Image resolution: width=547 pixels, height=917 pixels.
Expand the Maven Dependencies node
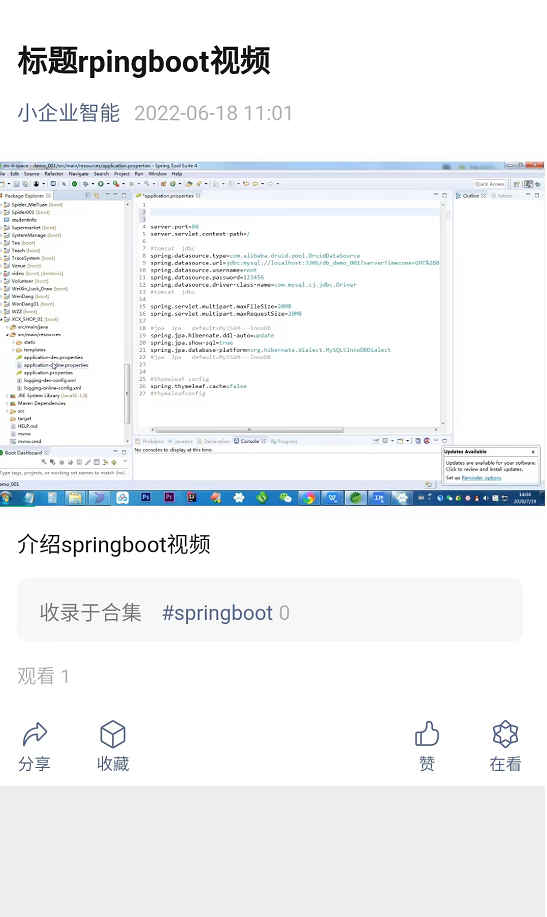8,403
